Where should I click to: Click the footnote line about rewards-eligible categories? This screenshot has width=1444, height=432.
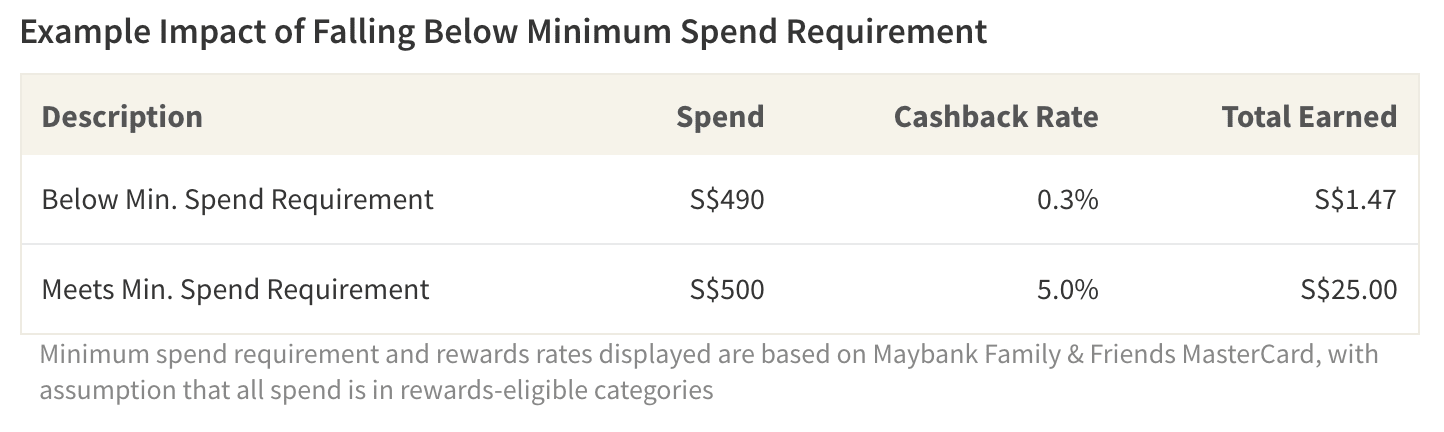(x=376, y=389)
